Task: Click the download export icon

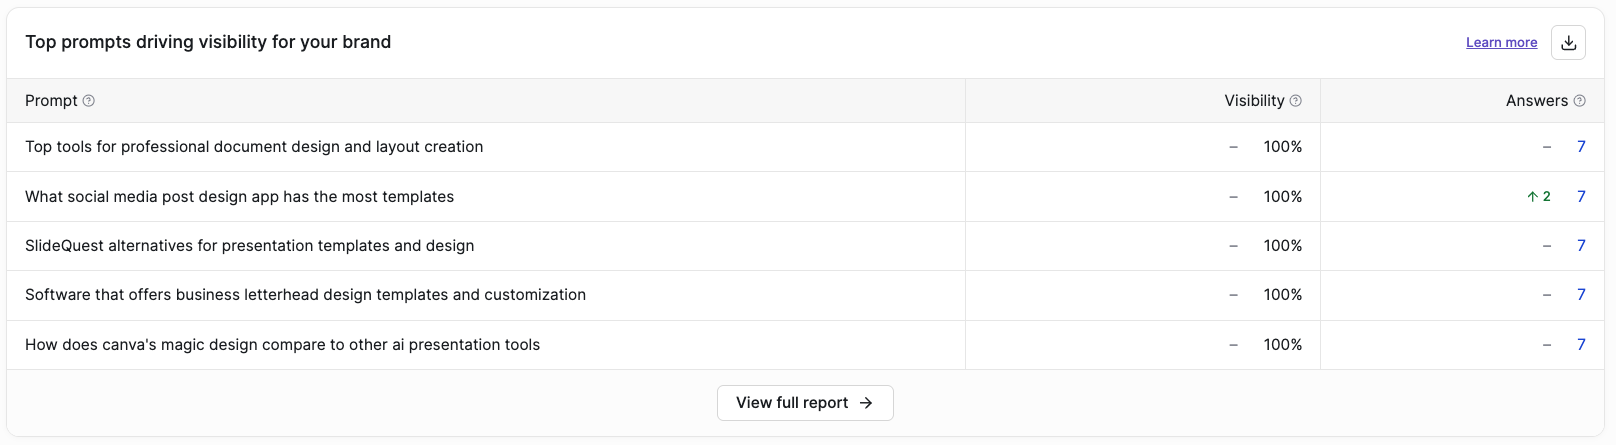Action: (1568, 42)
